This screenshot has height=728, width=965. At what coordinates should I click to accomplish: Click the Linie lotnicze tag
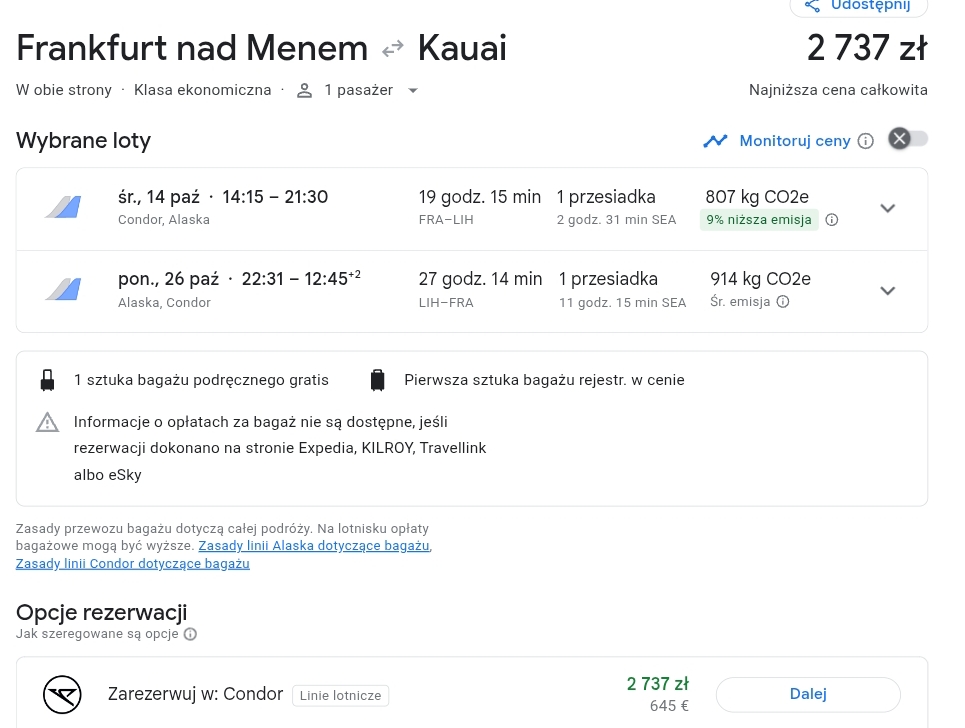pyautogui.click(x=340, y=696)
